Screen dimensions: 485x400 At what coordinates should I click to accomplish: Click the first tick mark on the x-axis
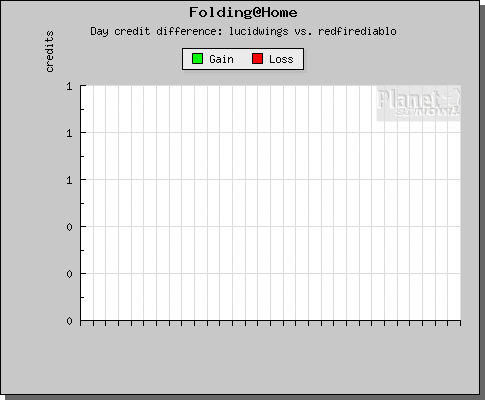pyautogui.click(x=81, y=323)
